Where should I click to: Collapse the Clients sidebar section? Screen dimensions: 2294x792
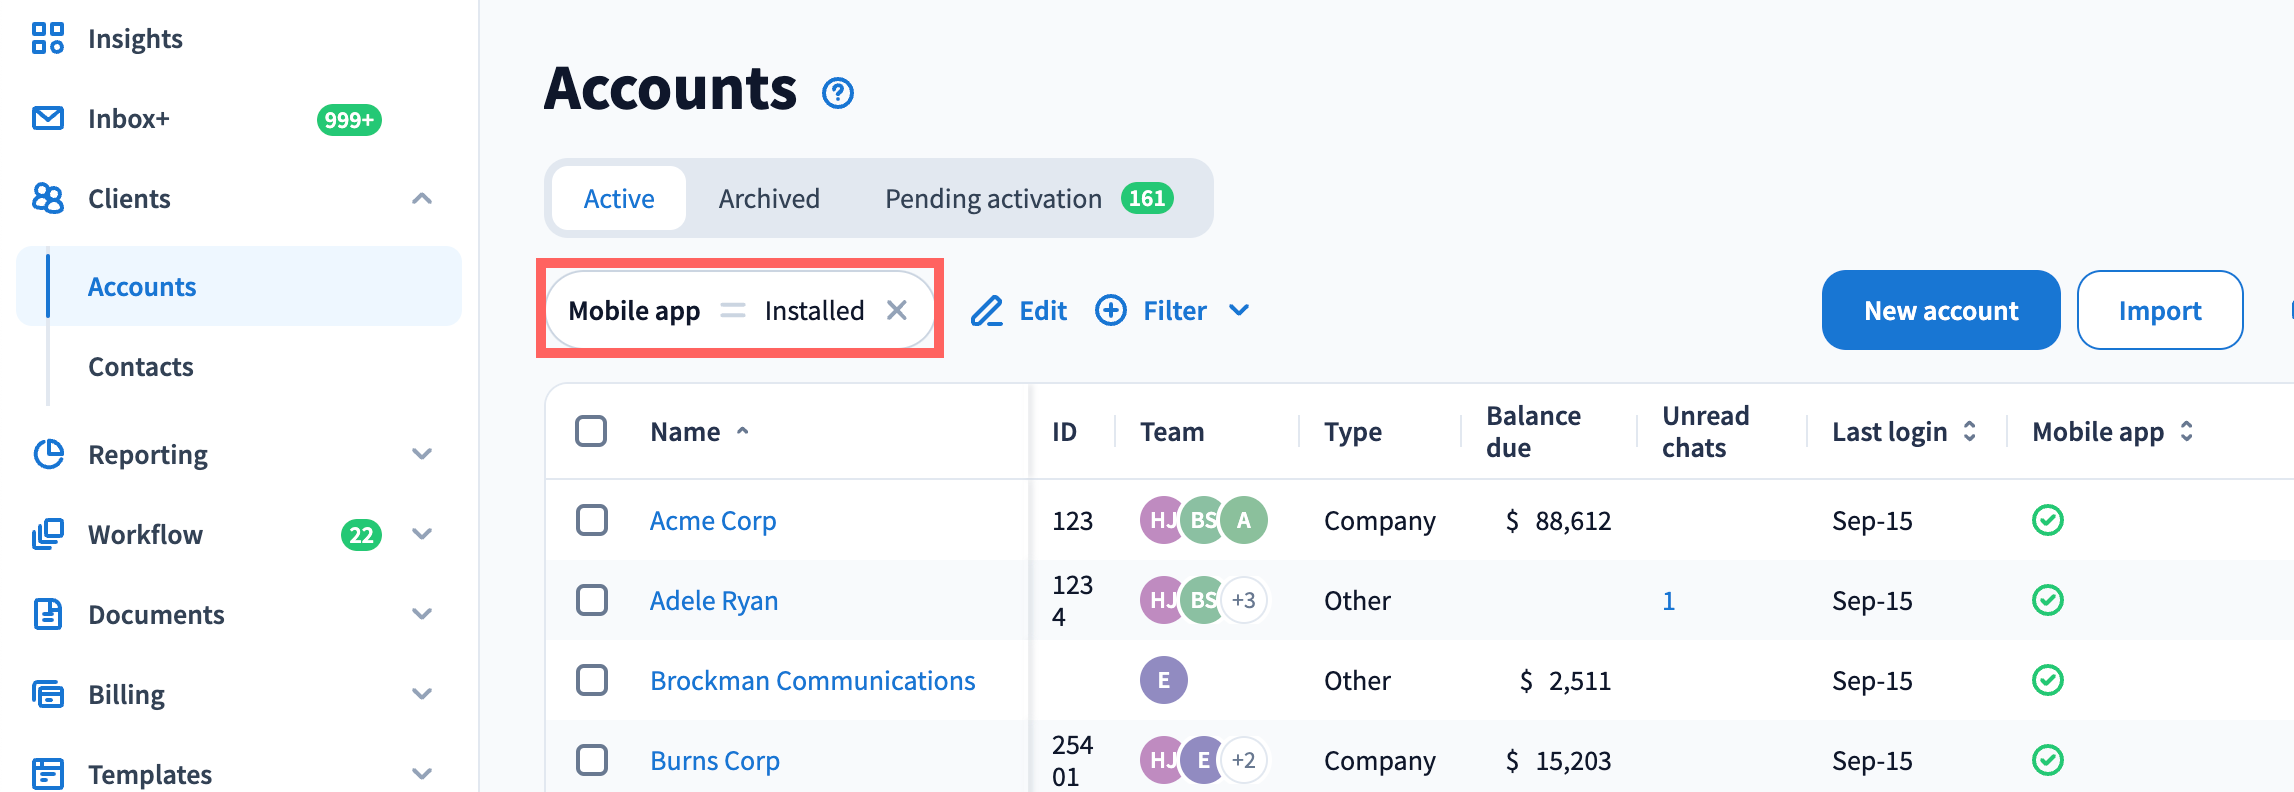point(422,199)
